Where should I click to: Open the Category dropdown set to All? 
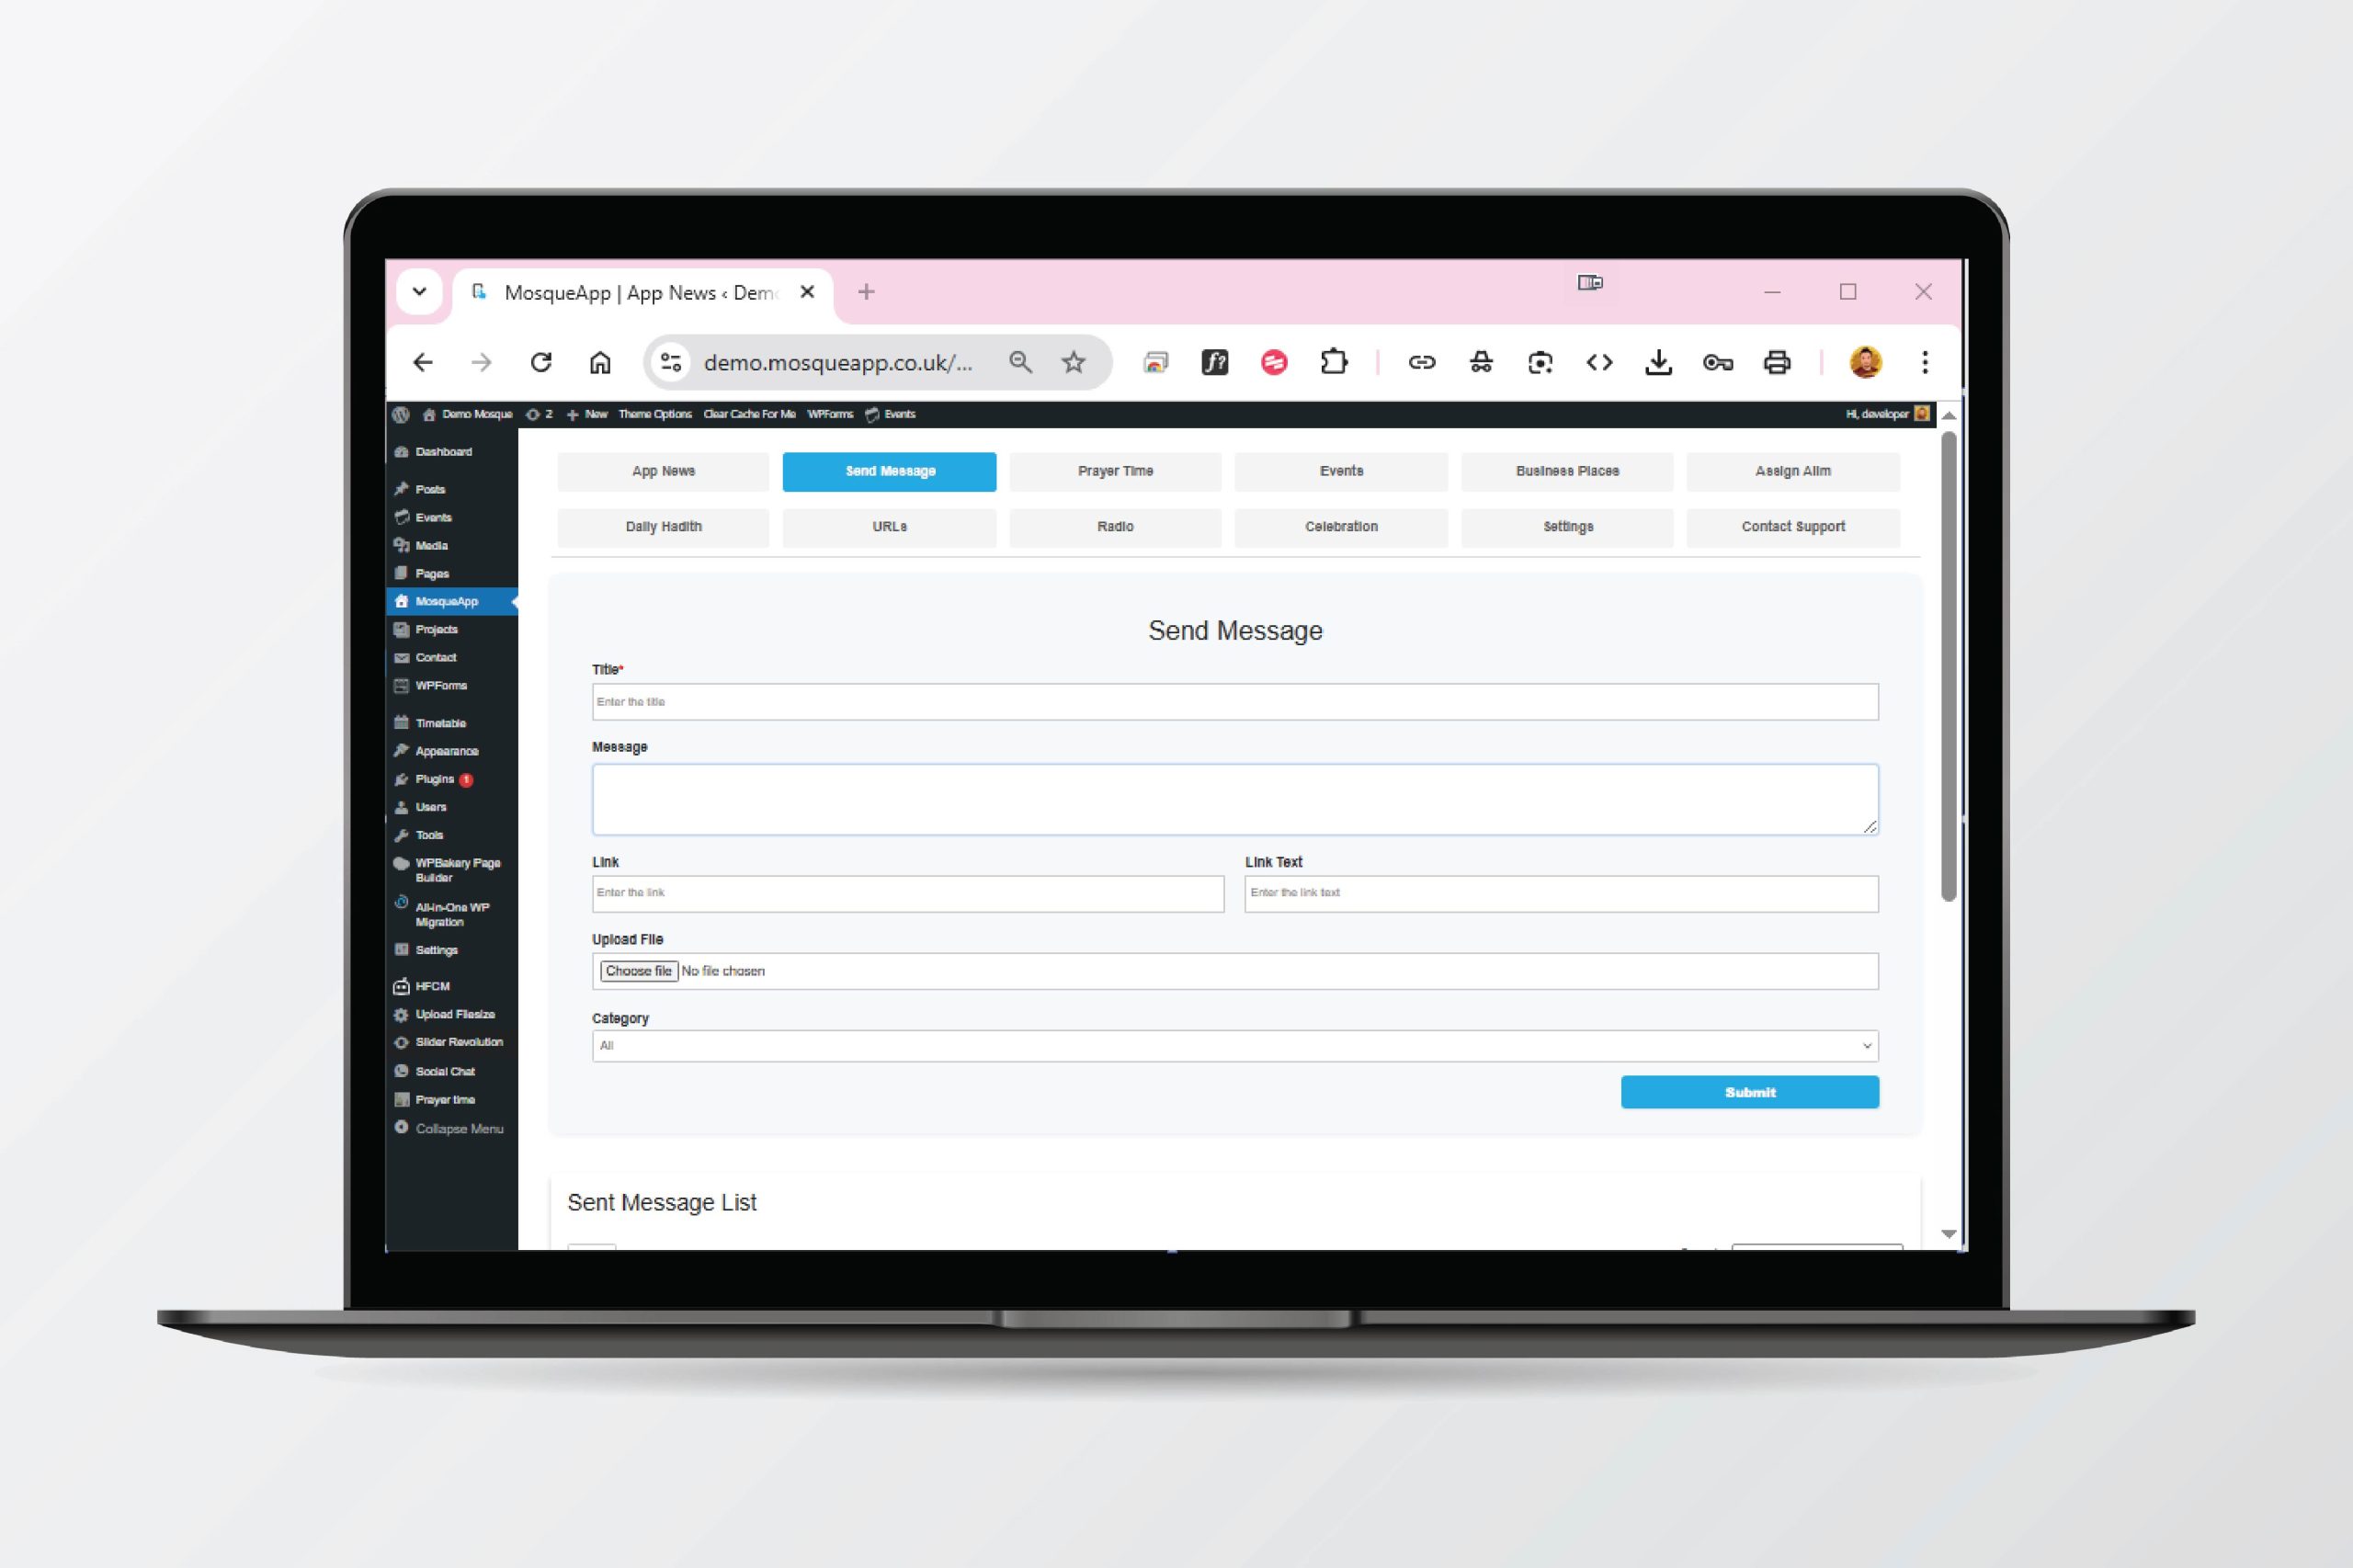pos(1234,1046)
